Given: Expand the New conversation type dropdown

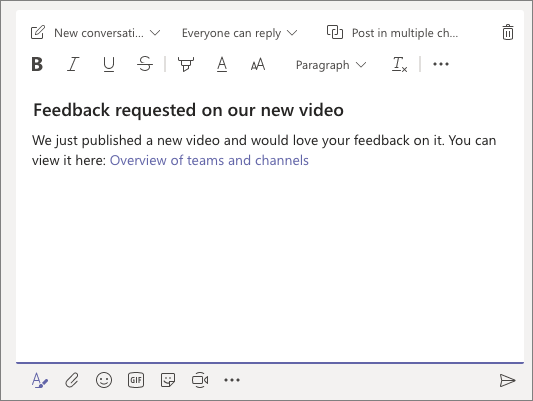Looking at the screenshot, I should click(107, 33).
